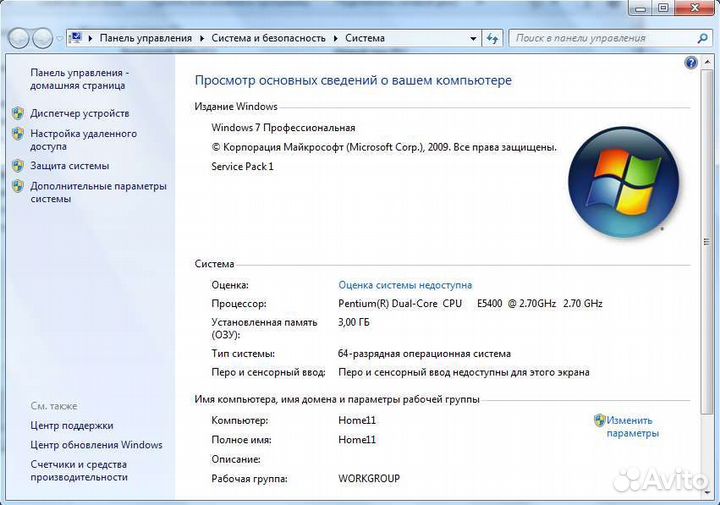Click the Pentium(R) Dual-Core CPU E5400 value
Viewport: 720px width, 505px height.
tap(470, 303)
